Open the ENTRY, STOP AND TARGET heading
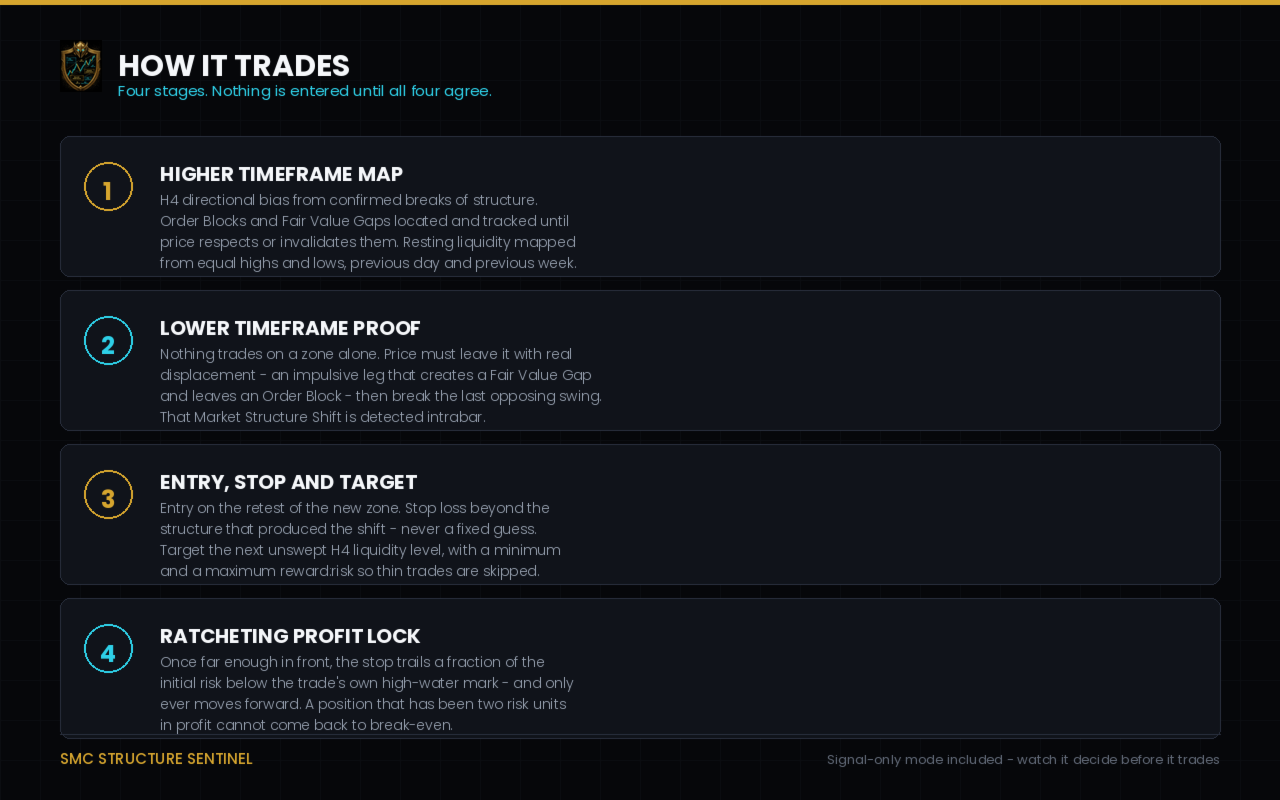This screenshot has height=800, width=1280. tap(288, 482)
